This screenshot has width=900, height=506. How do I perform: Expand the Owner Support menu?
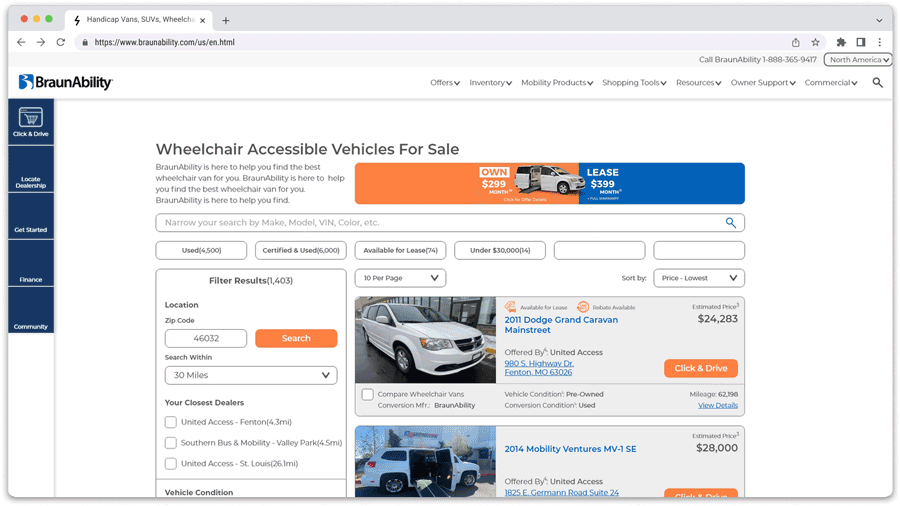pos(763,83)
